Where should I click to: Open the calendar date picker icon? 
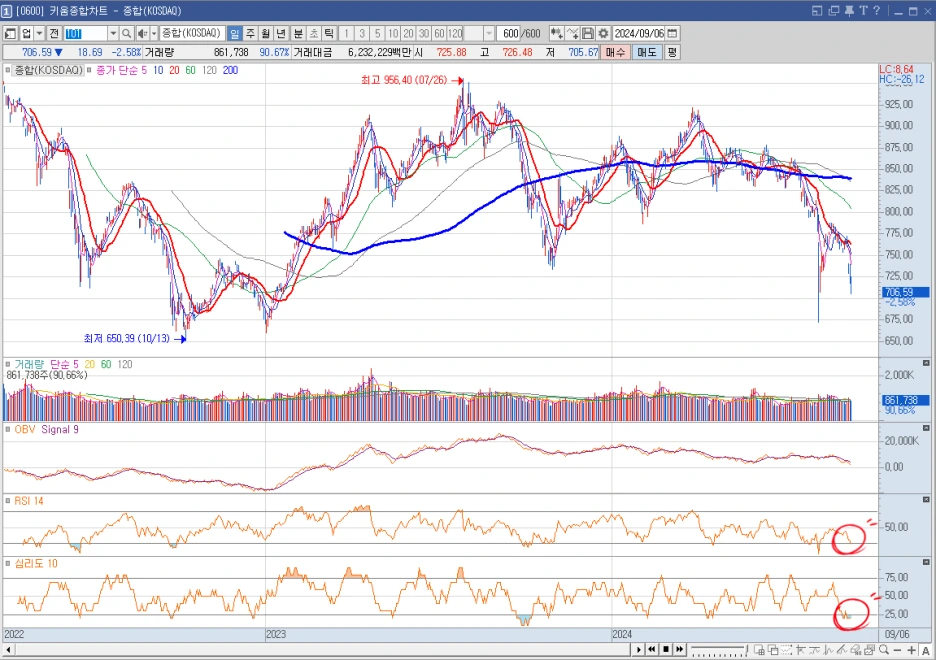[672, 33]
